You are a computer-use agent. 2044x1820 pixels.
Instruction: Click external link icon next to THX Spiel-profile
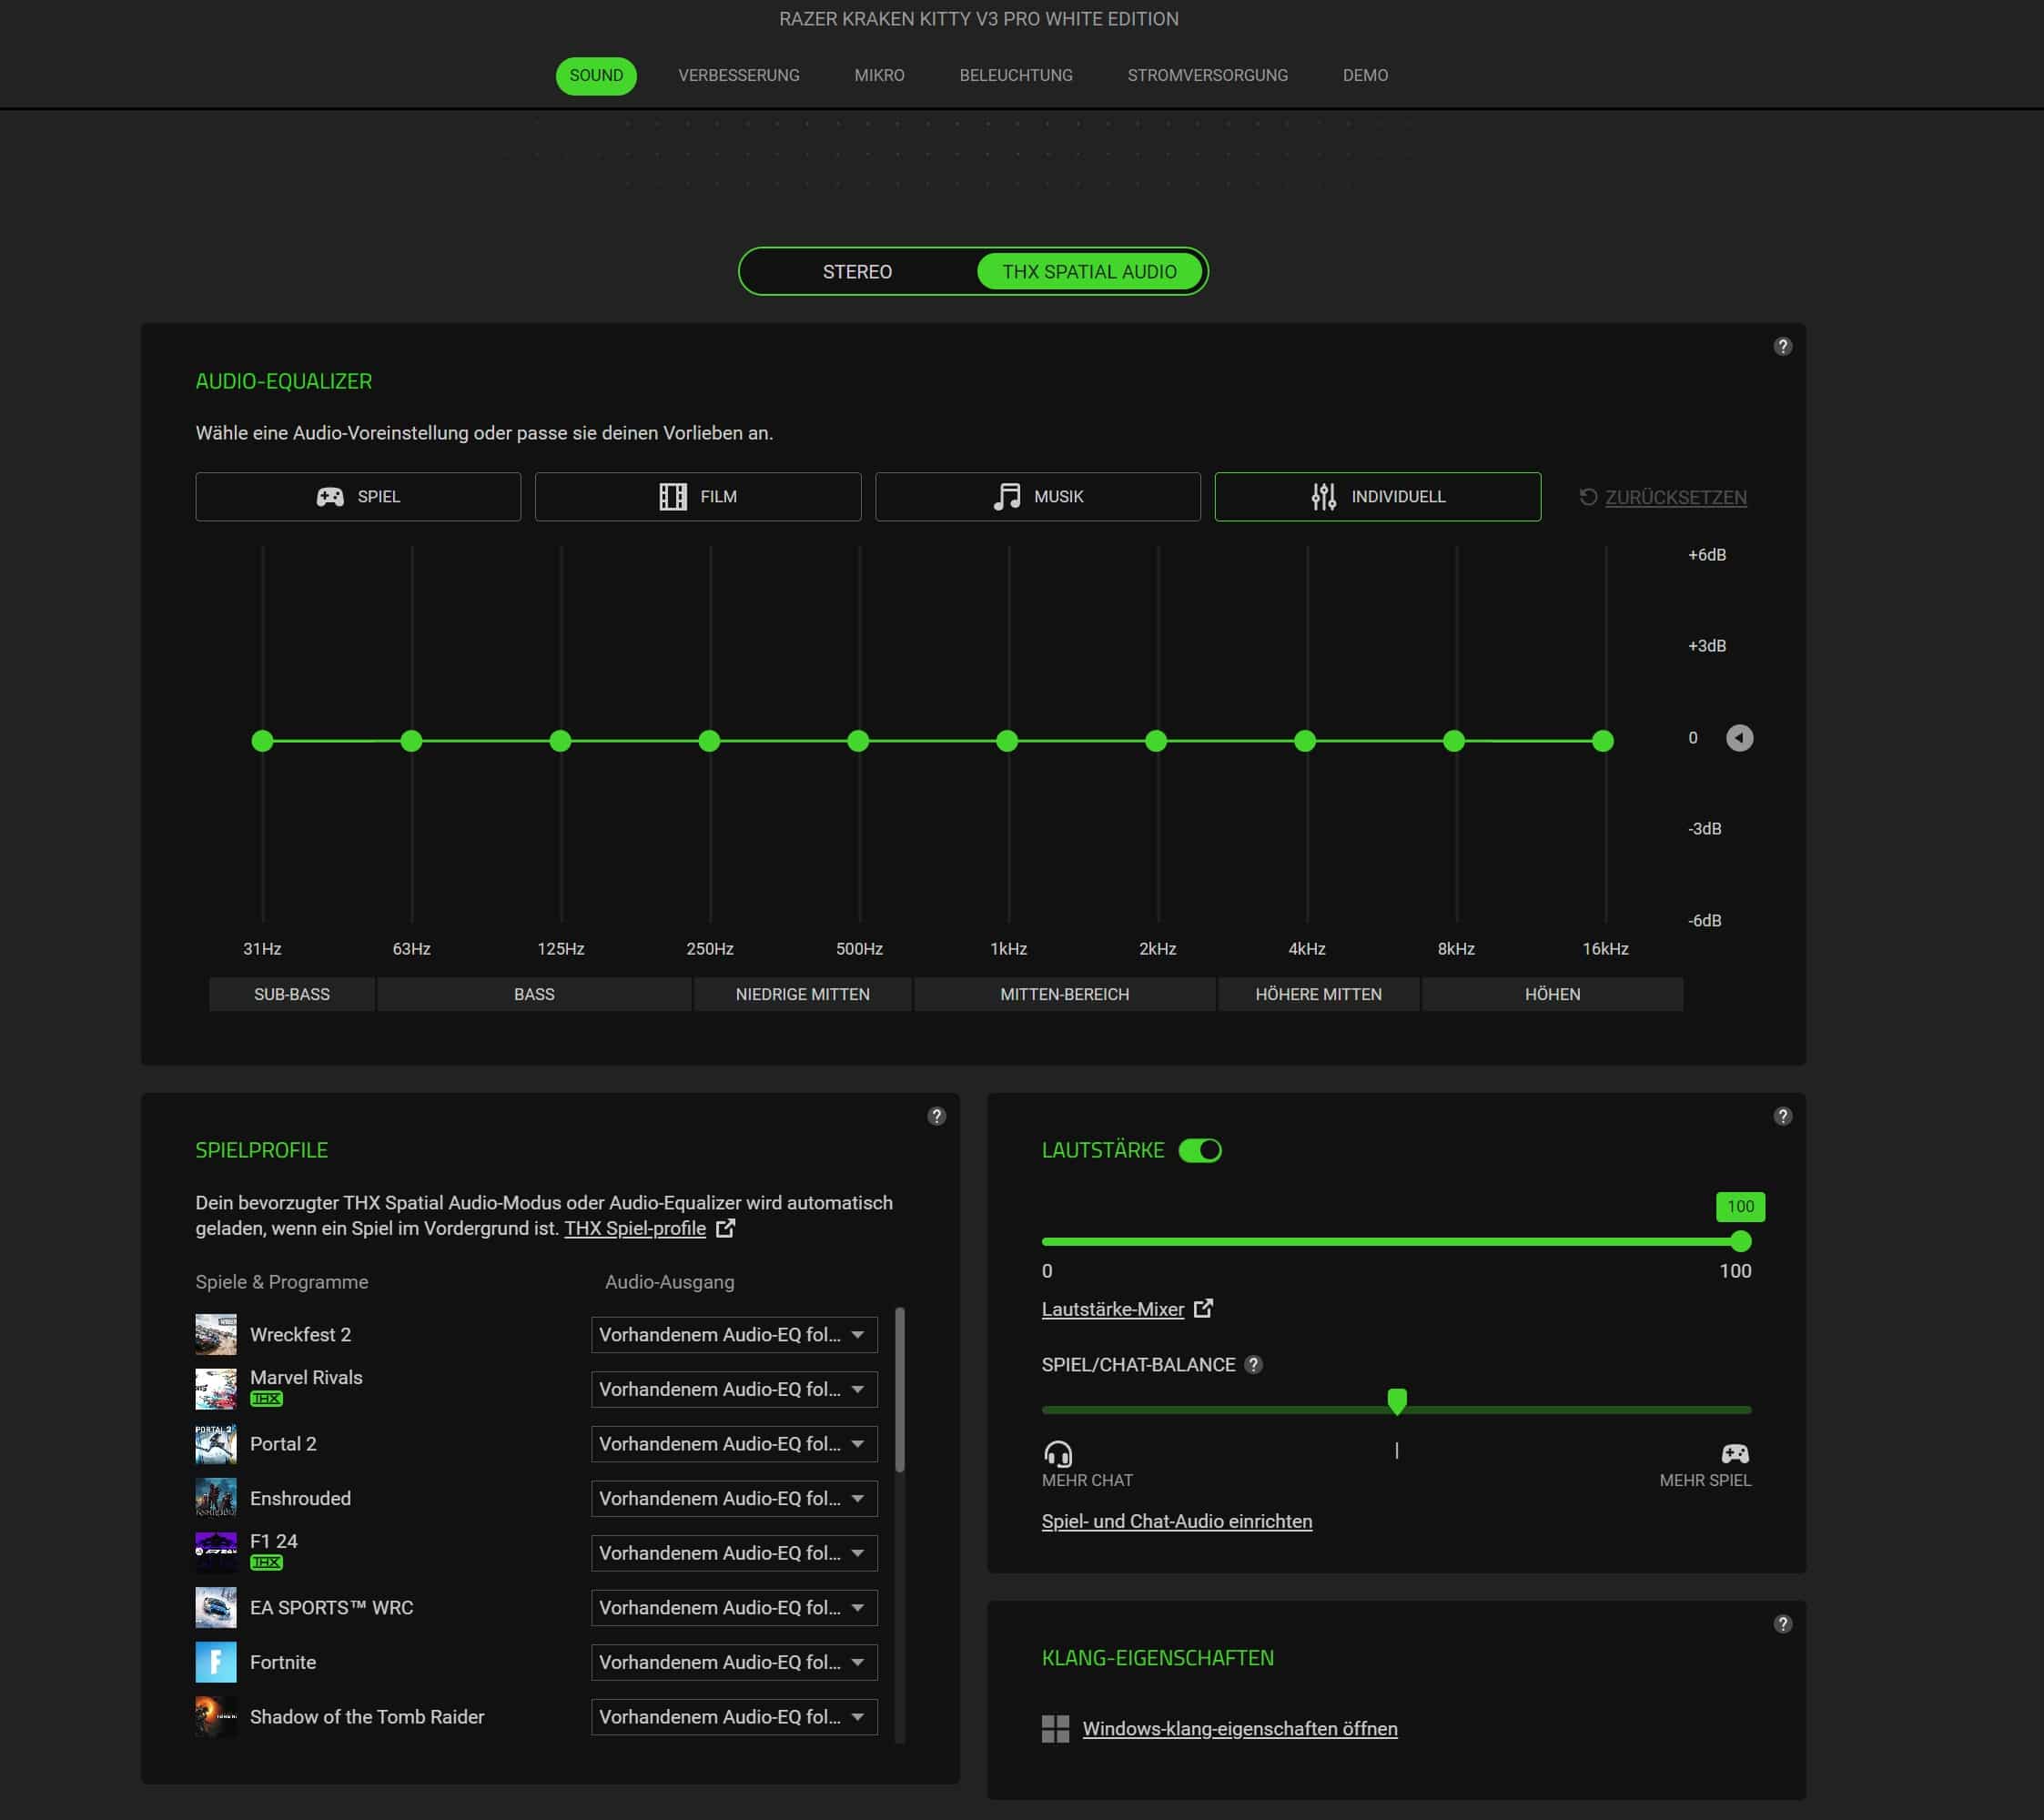click(725, 1228)
